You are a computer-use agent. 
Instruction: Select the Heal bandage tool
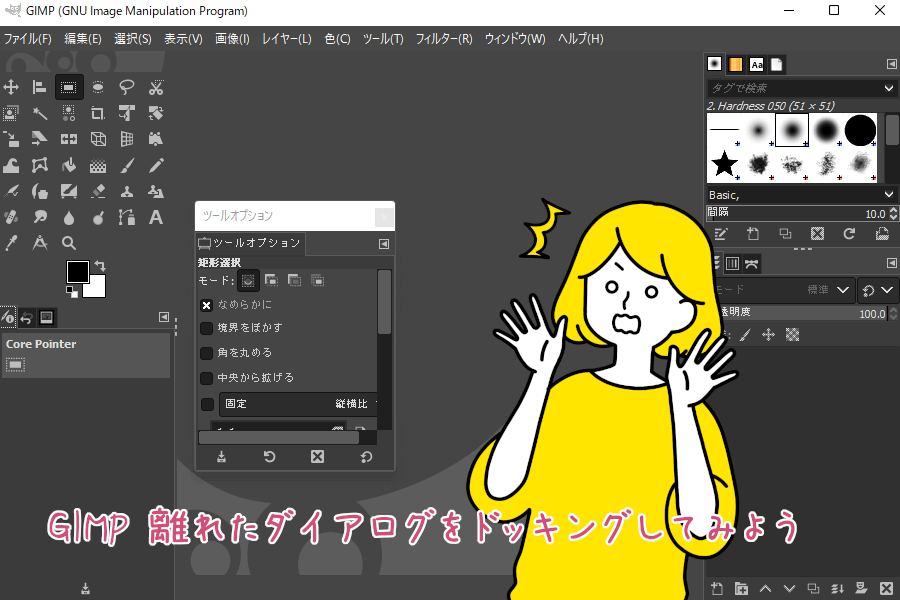click(x=11, y=217)
